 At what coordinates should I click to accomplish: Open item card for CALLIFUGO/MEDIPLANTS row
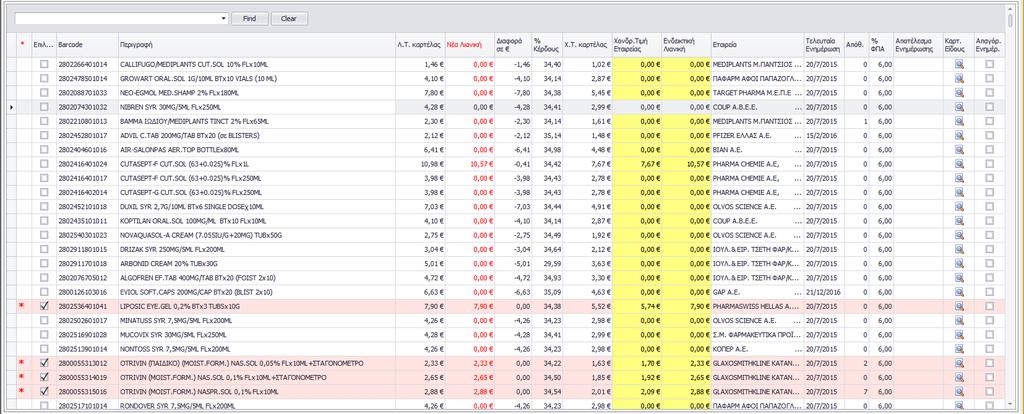click(x=959, y=64)
